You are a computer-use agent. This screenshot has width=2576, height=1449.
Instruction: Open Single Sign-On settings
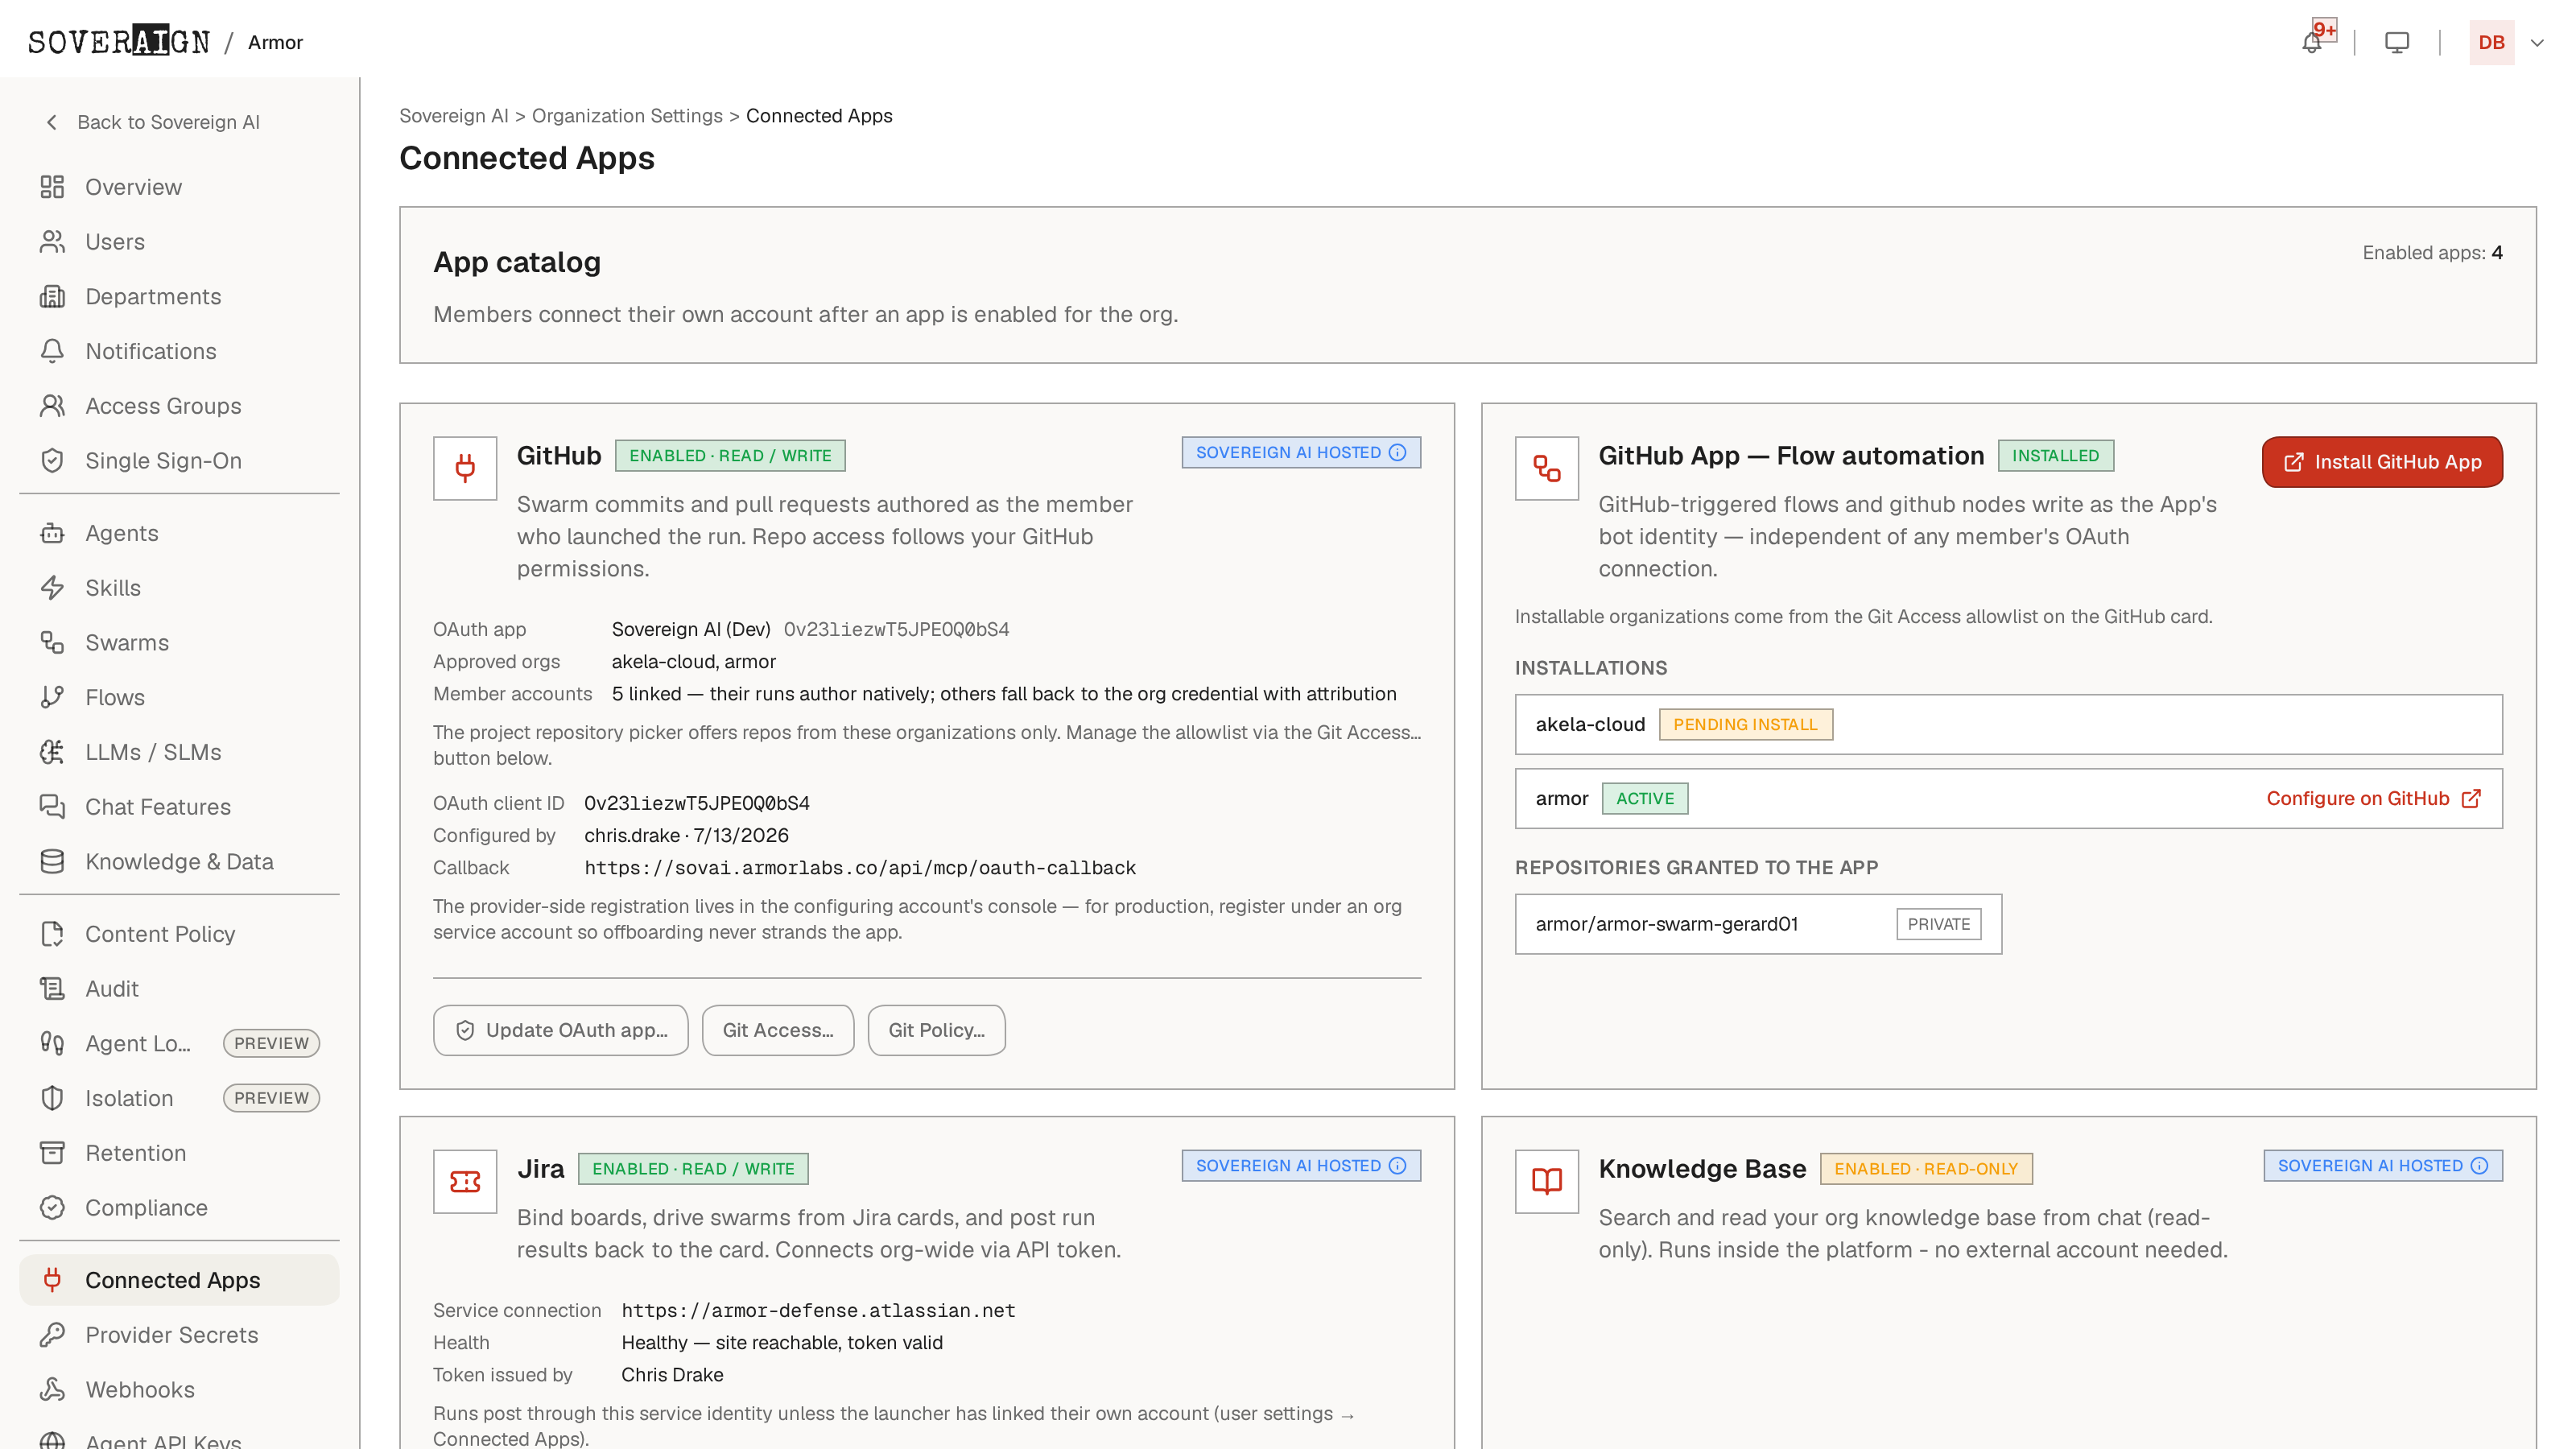tap(179, 461)
